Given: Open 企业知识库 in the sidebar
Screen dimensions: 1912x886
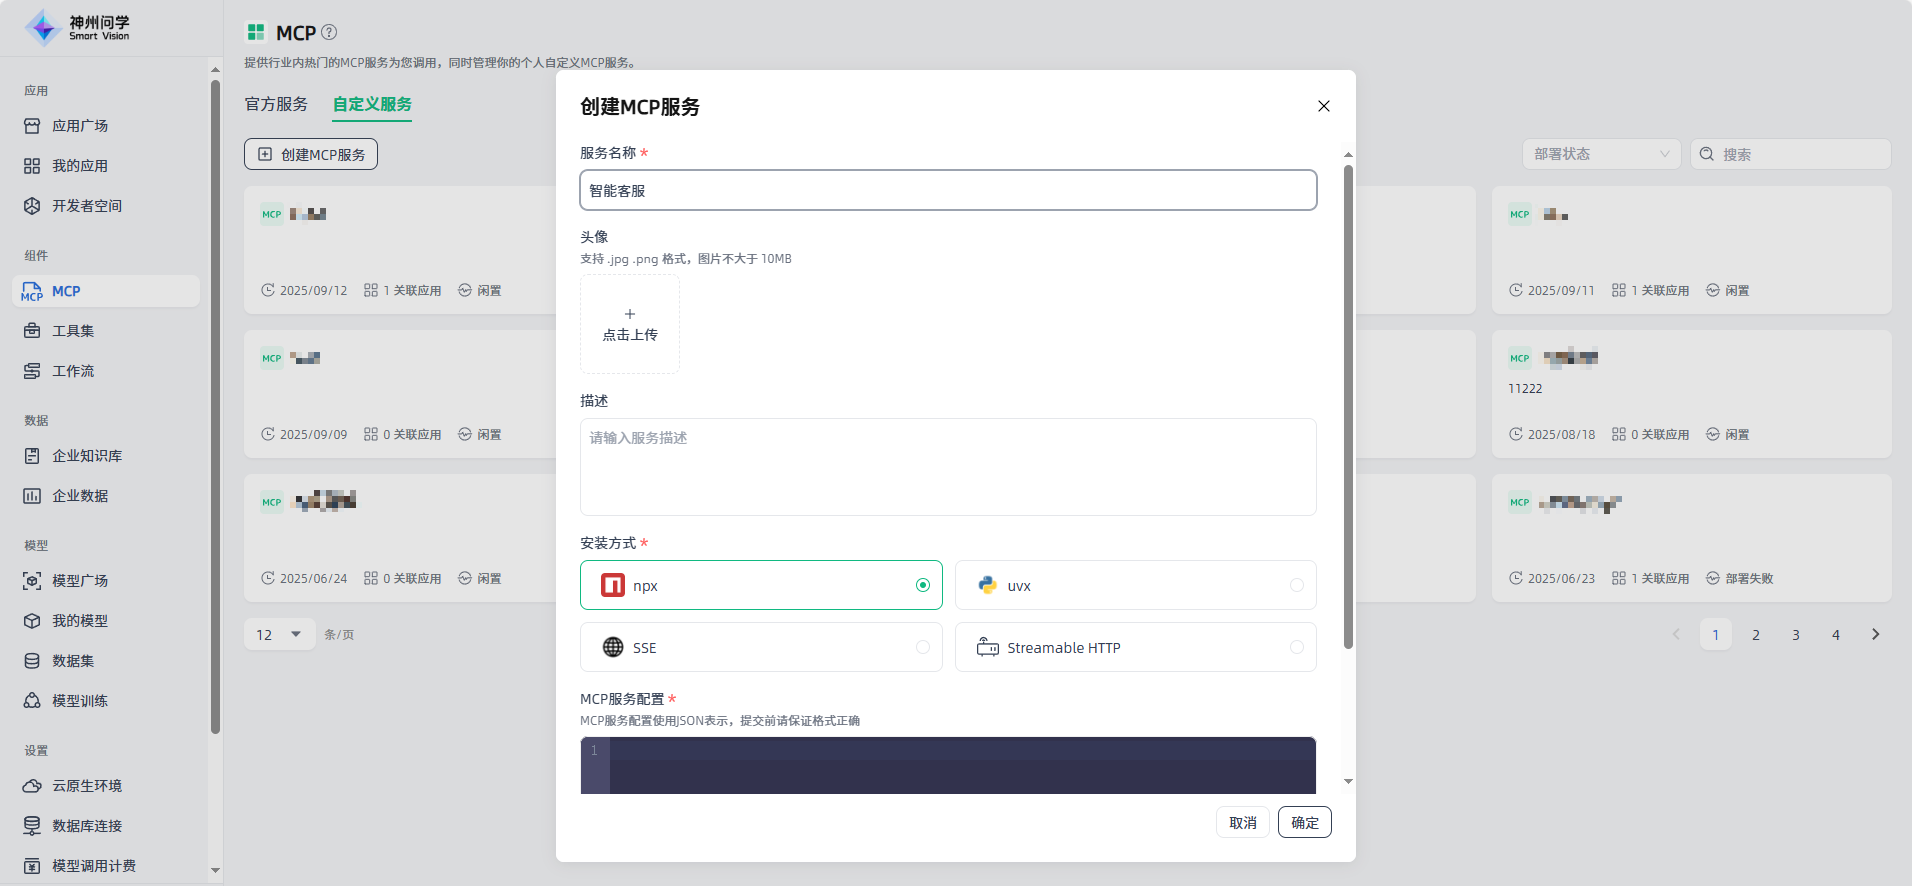Looking at the screenshot, I should click(86, 456).
